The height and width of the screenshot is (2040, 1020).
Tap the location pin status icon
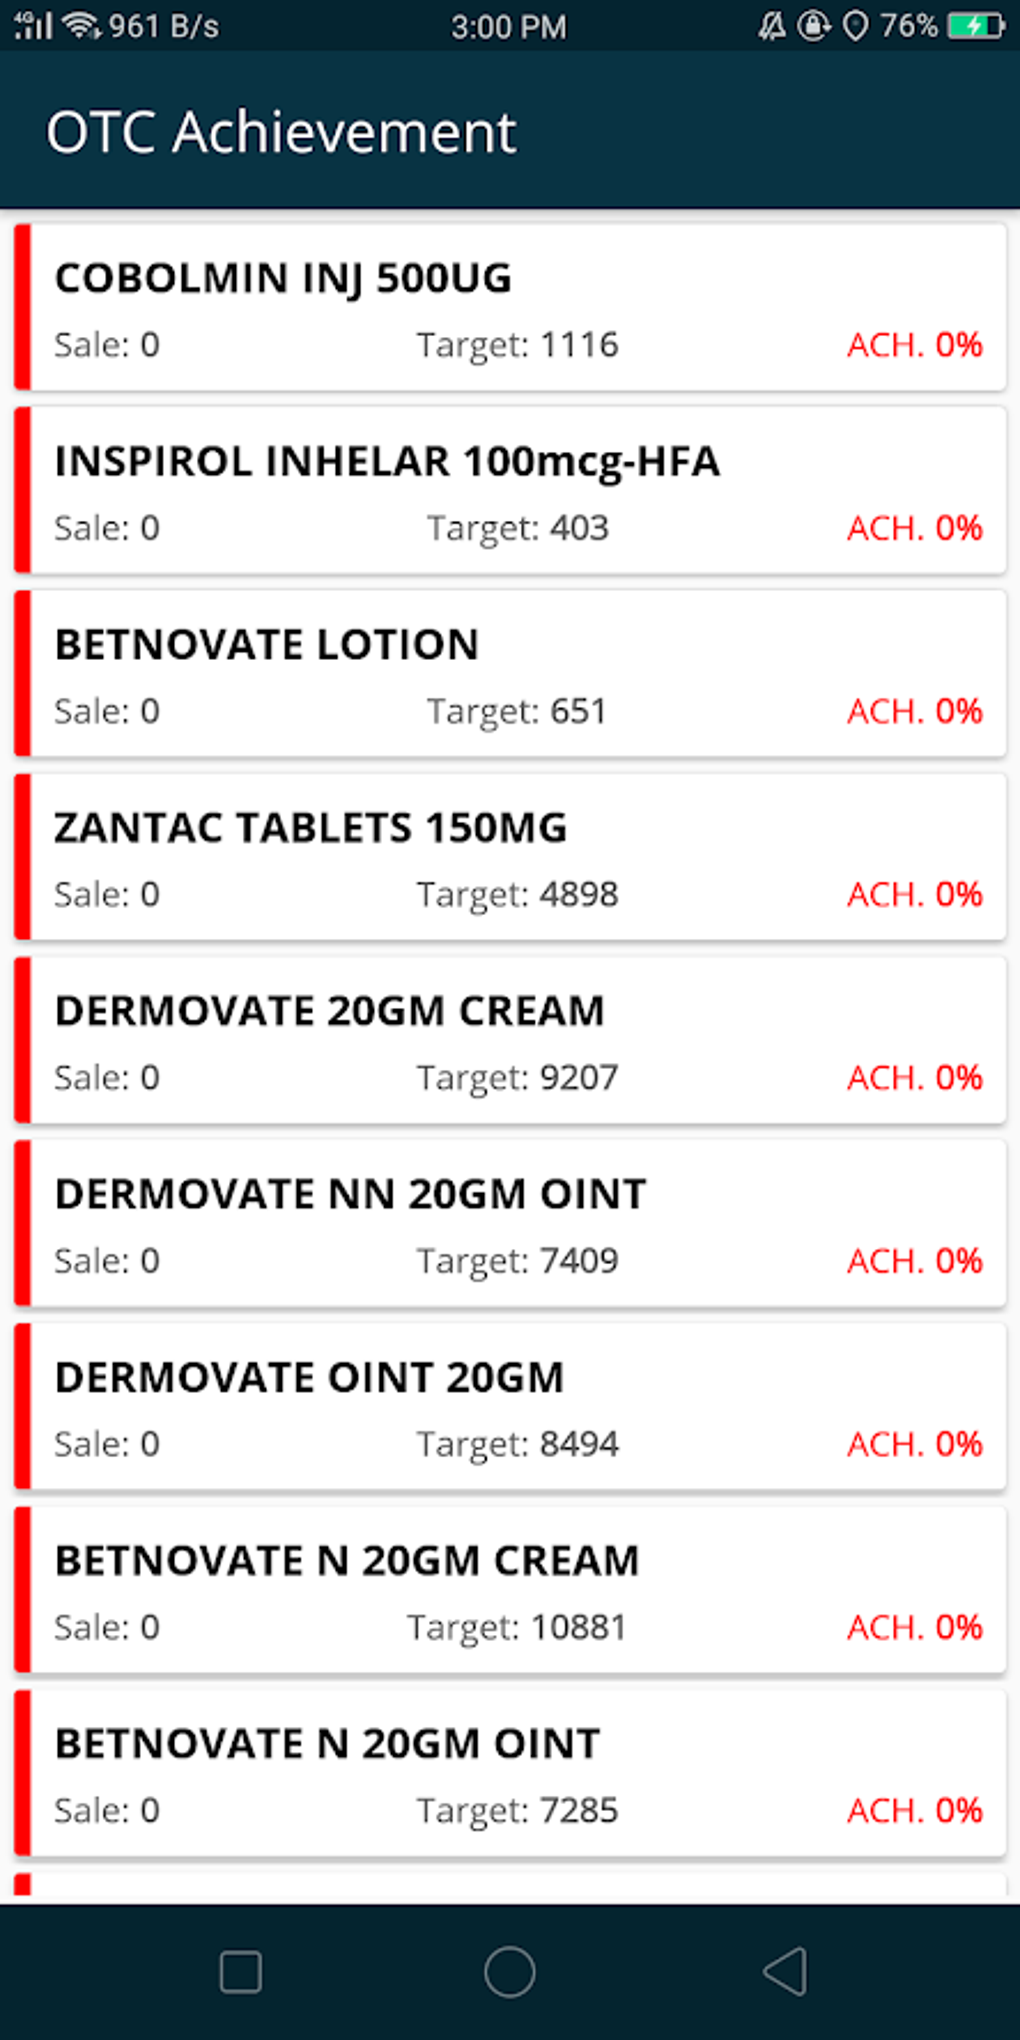coord(855,26)
